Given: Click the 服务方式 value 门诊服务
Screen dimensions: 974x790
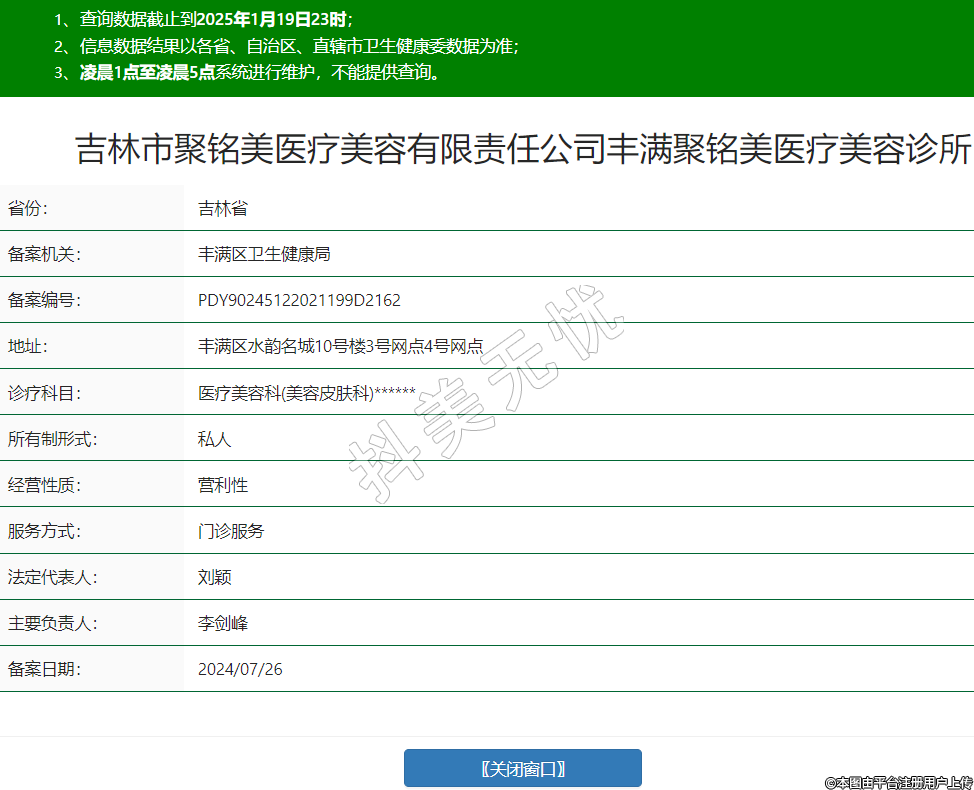Looking at the screenshot, I should (x=231, y=531).
